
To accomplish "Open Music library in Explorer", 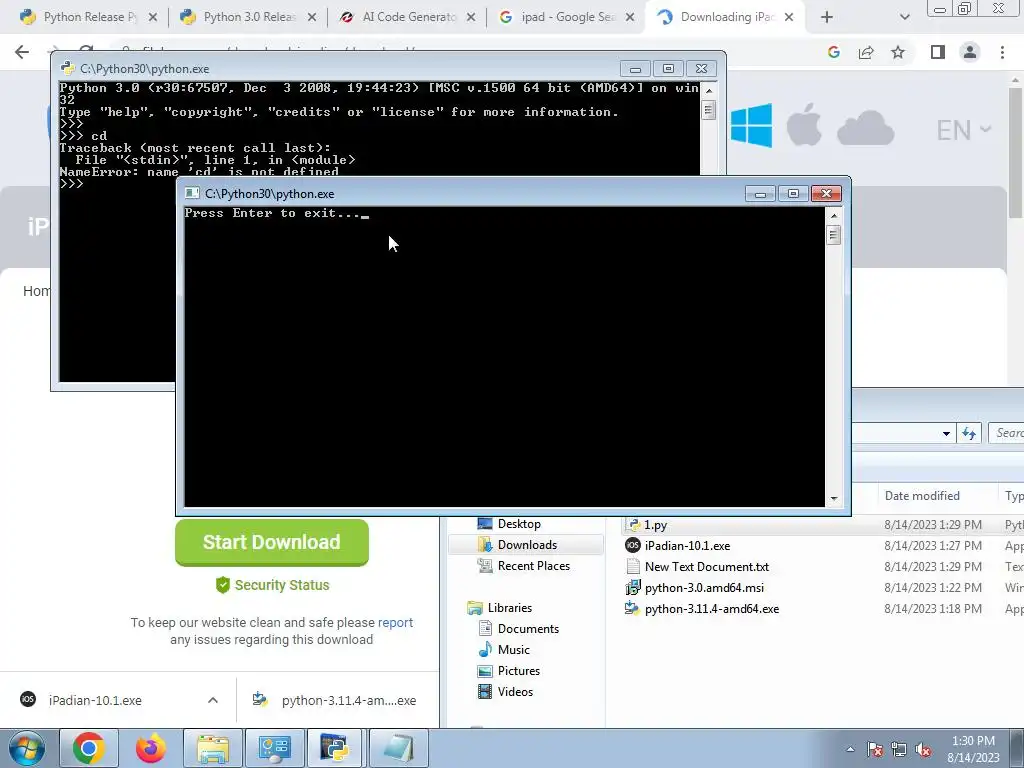I will [x=513, y=649].
